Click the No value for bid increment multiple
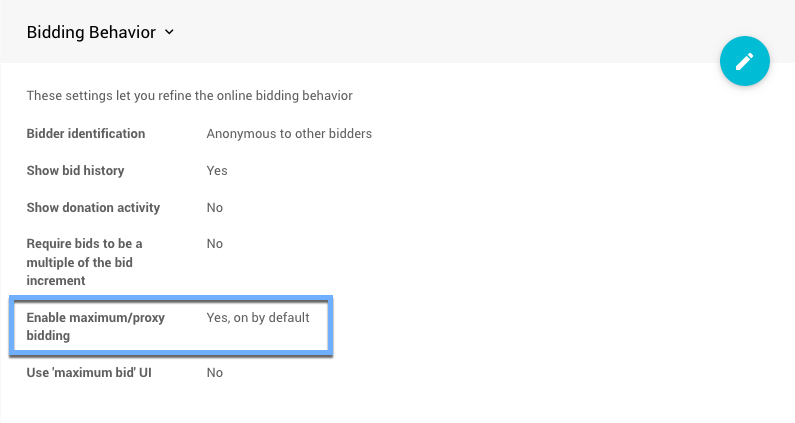The width and height of the screenshot is (795, 423). (214, 243)
